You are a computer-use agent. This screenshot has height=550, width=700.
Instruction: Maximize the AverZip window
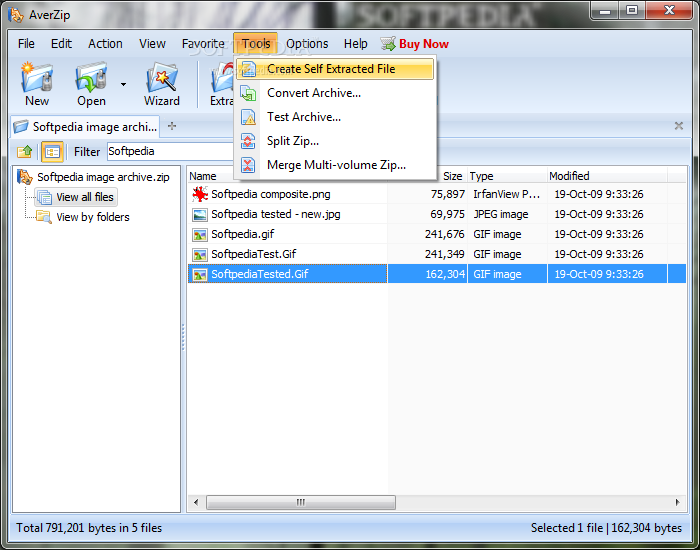(x=631, y=11)
